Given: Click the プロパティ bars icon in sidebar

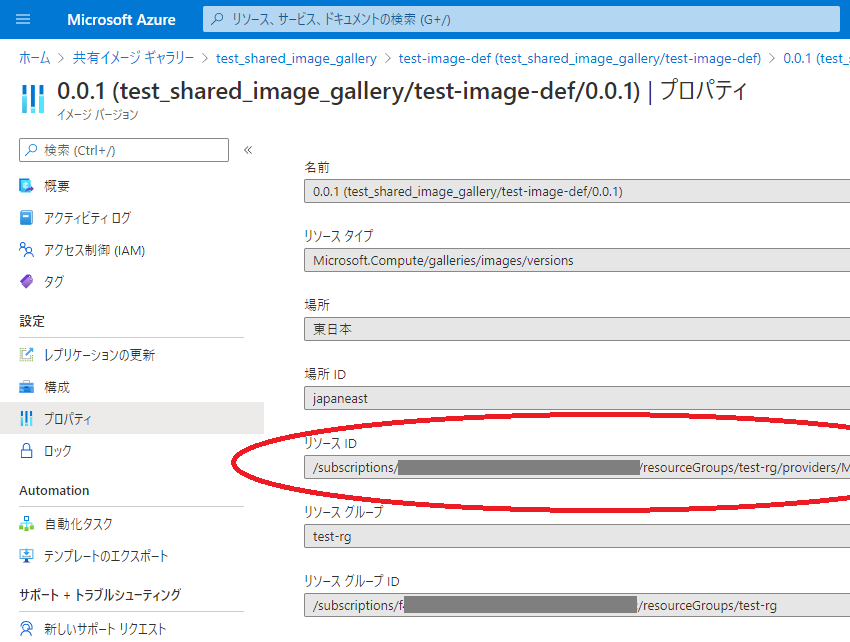Looking at the screenshot, I should [x=26, y=419].
